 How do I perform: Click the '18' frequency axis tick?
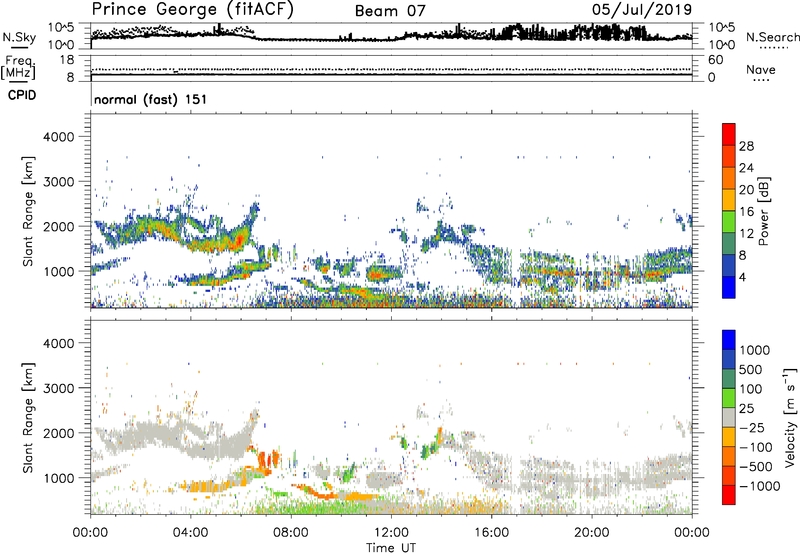(x=67, y=60)
